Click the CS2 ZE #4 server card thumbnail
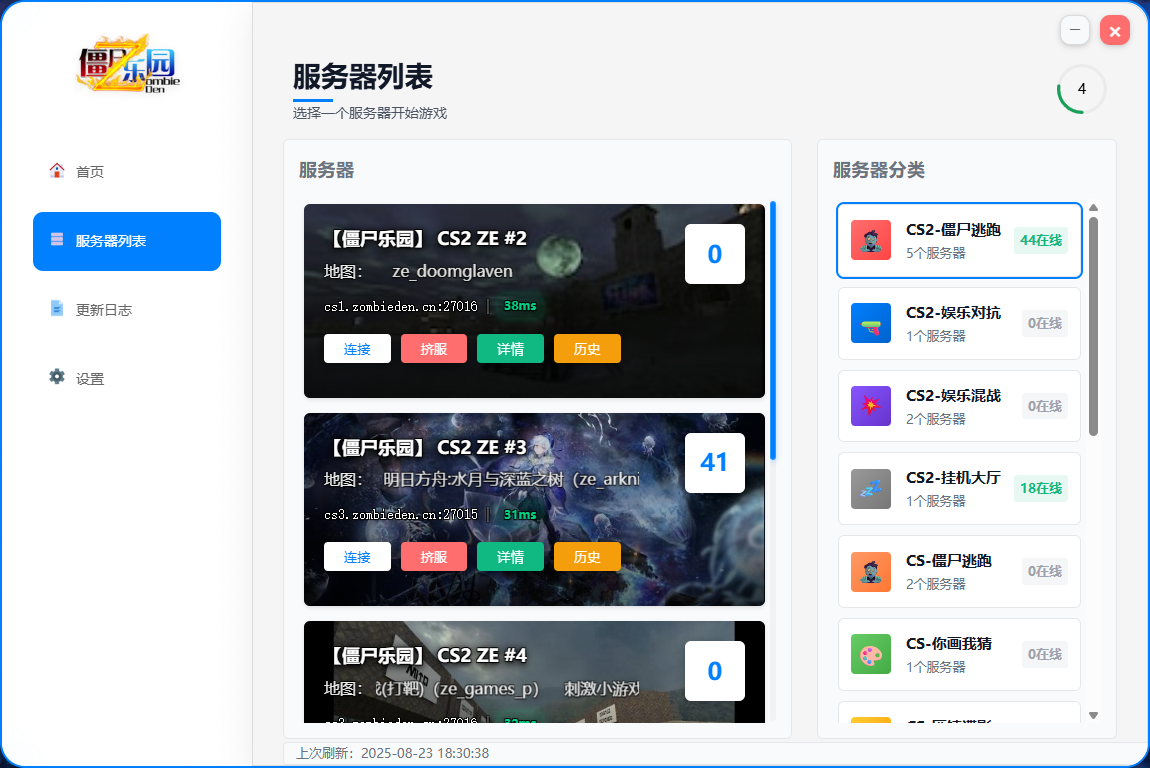1150x768 pixels. click(534, 672)
